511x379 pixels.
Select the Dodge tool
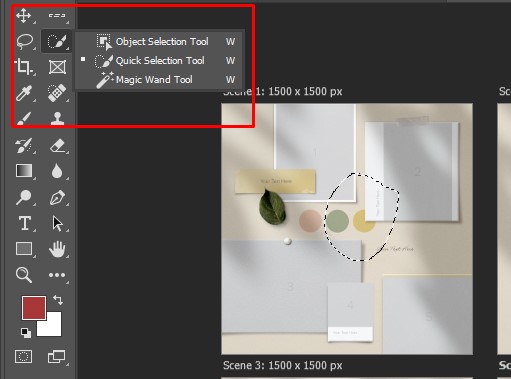[24, 197]
